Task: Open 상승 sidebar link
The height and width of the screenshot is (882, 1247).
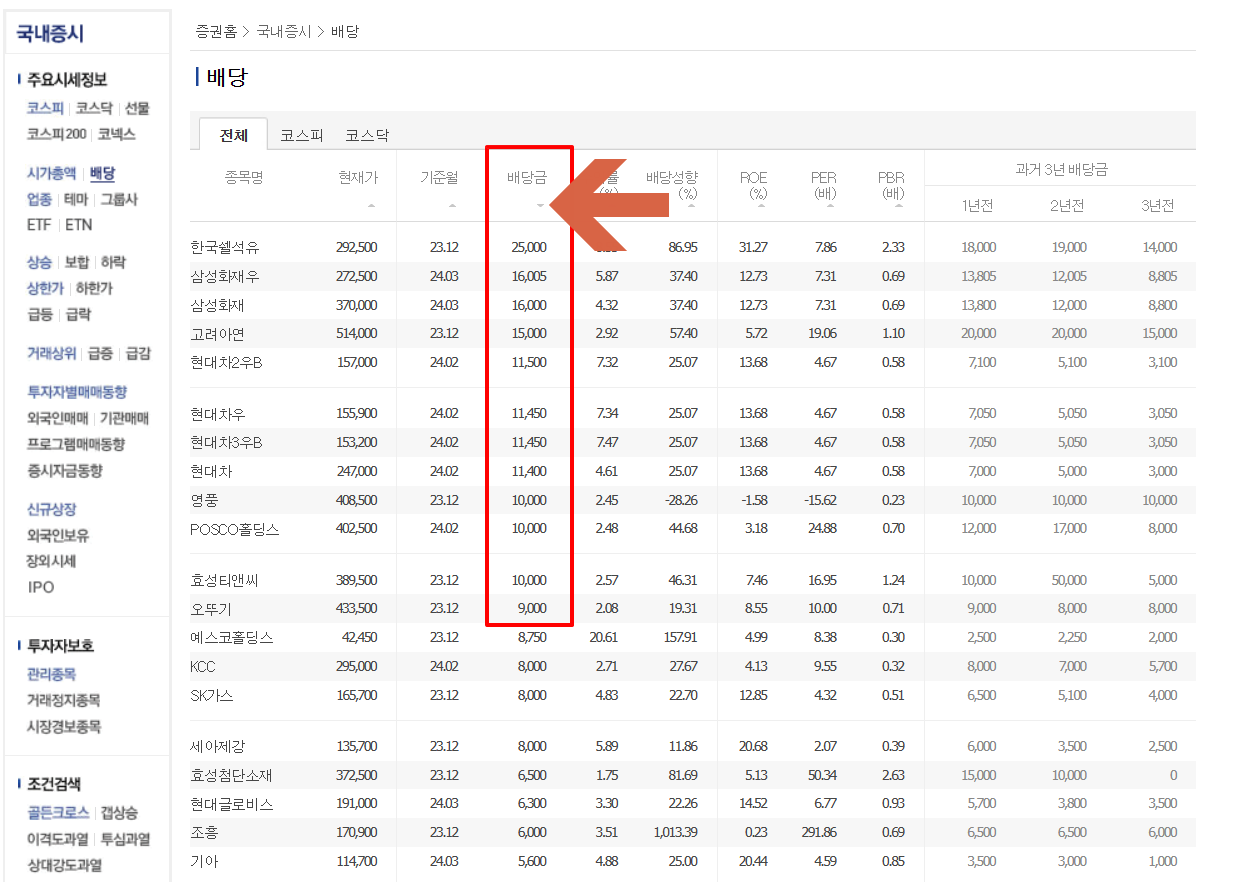Action: tap(39, 262)
